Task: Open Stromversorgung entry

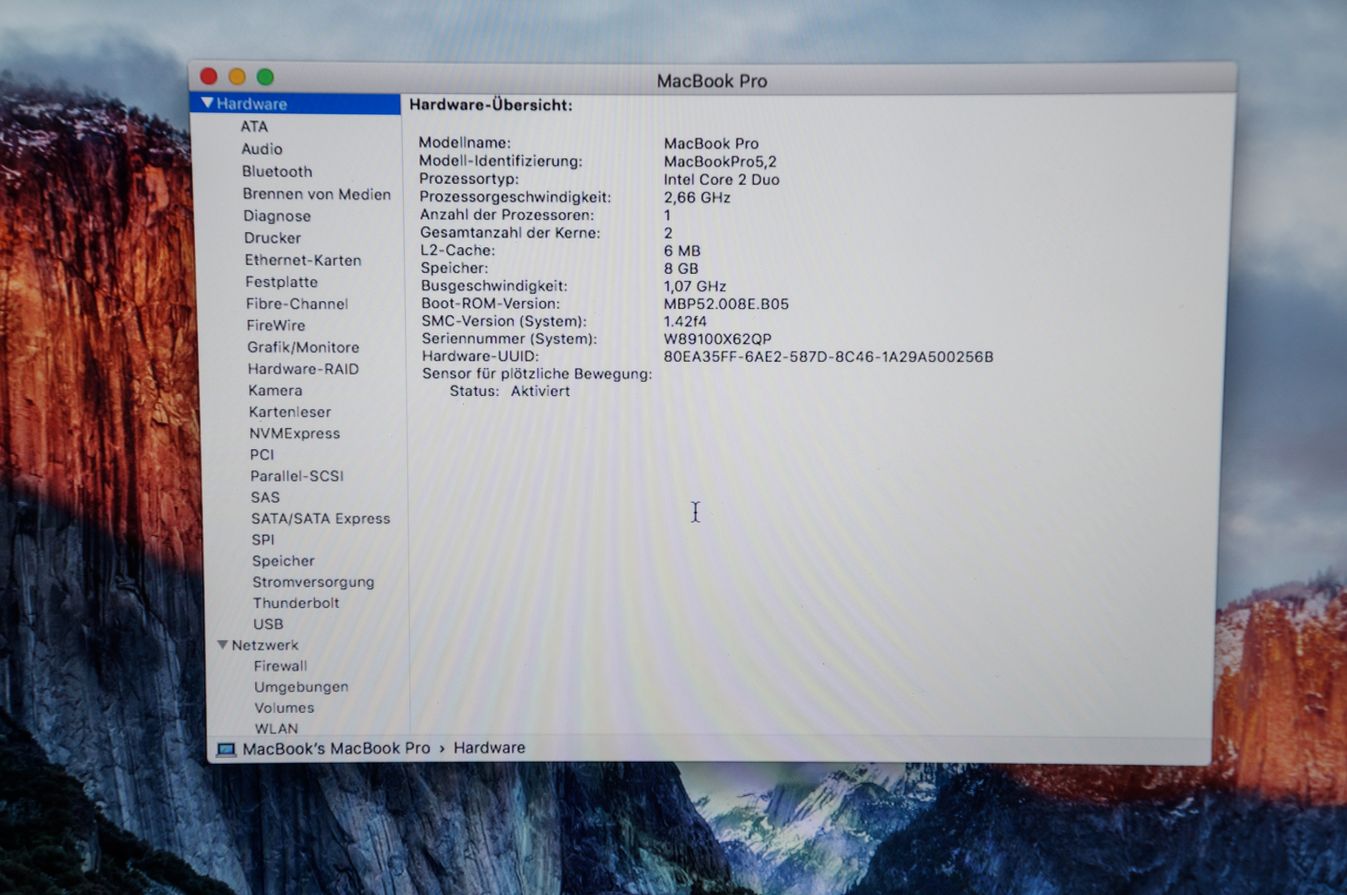Action: [313, 582]
